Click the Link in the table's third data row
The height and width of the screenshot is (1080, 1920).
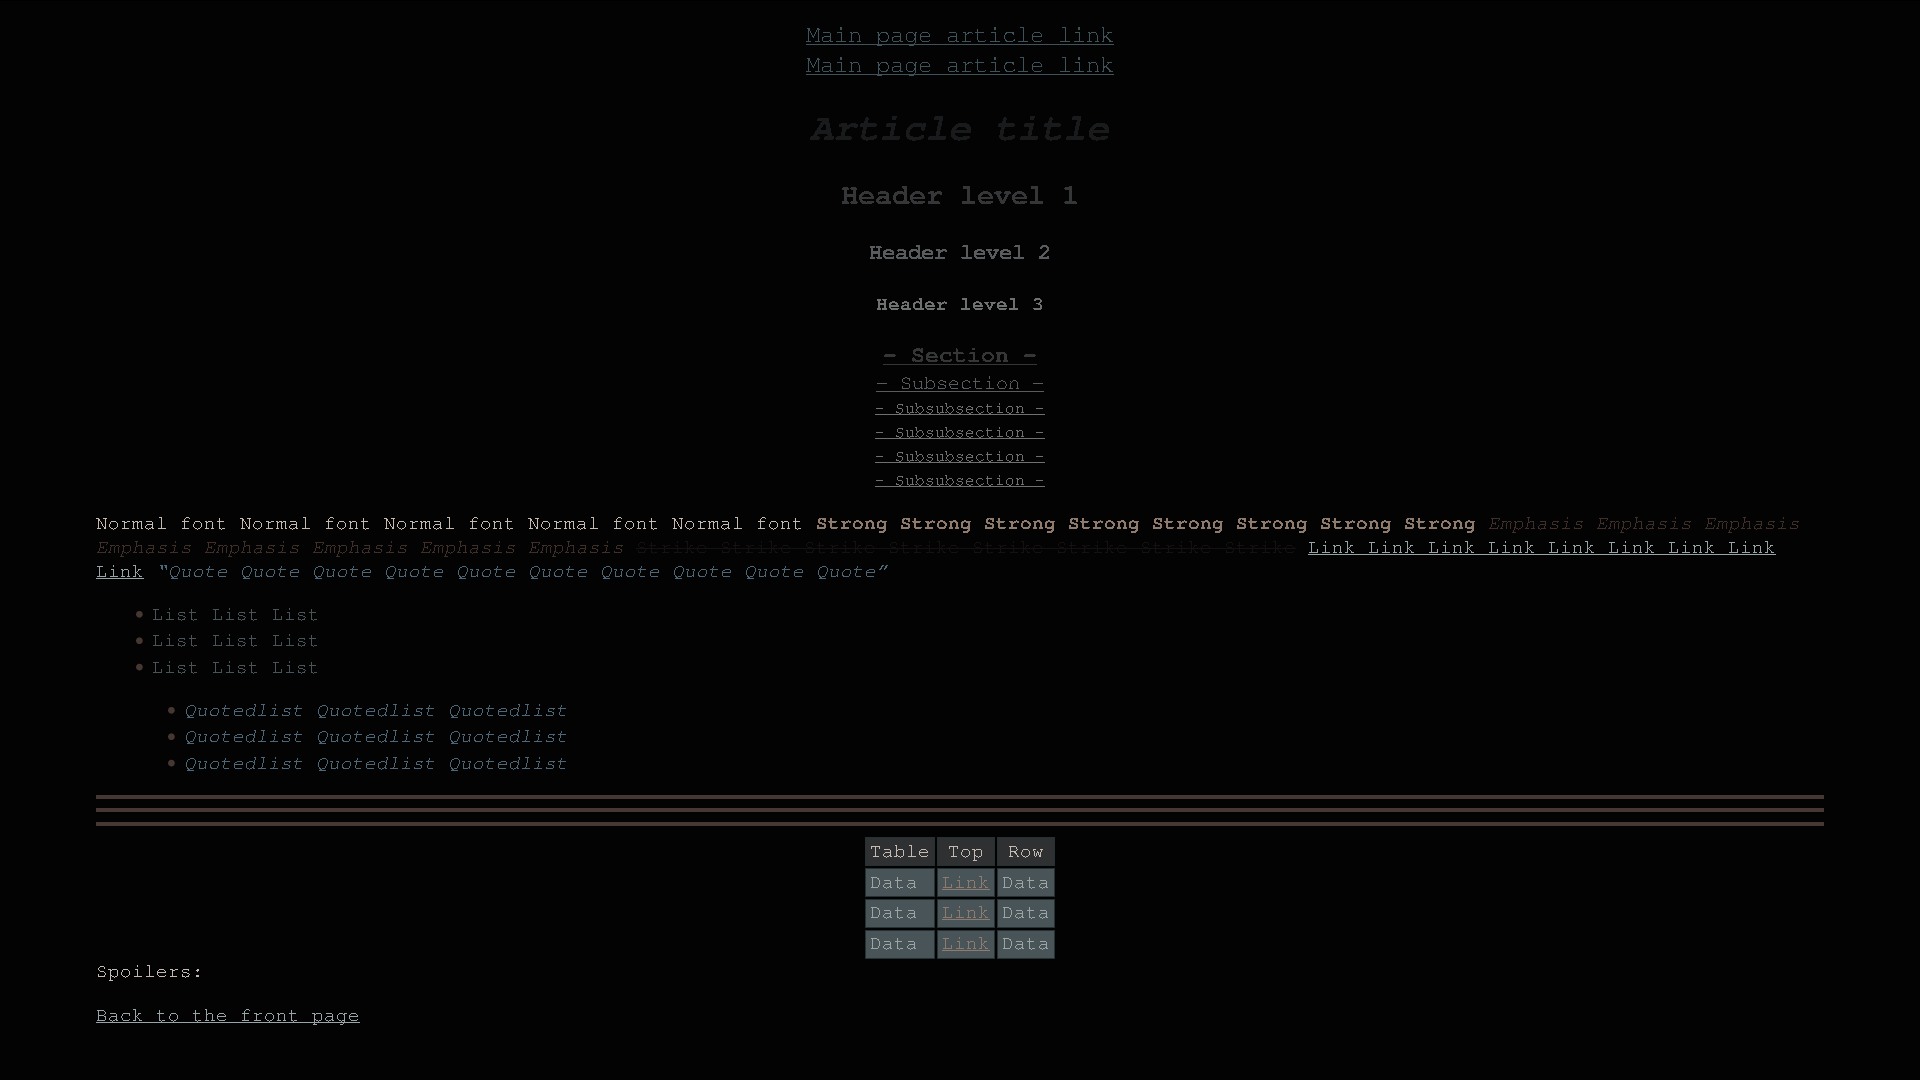(x=965, y=944)
